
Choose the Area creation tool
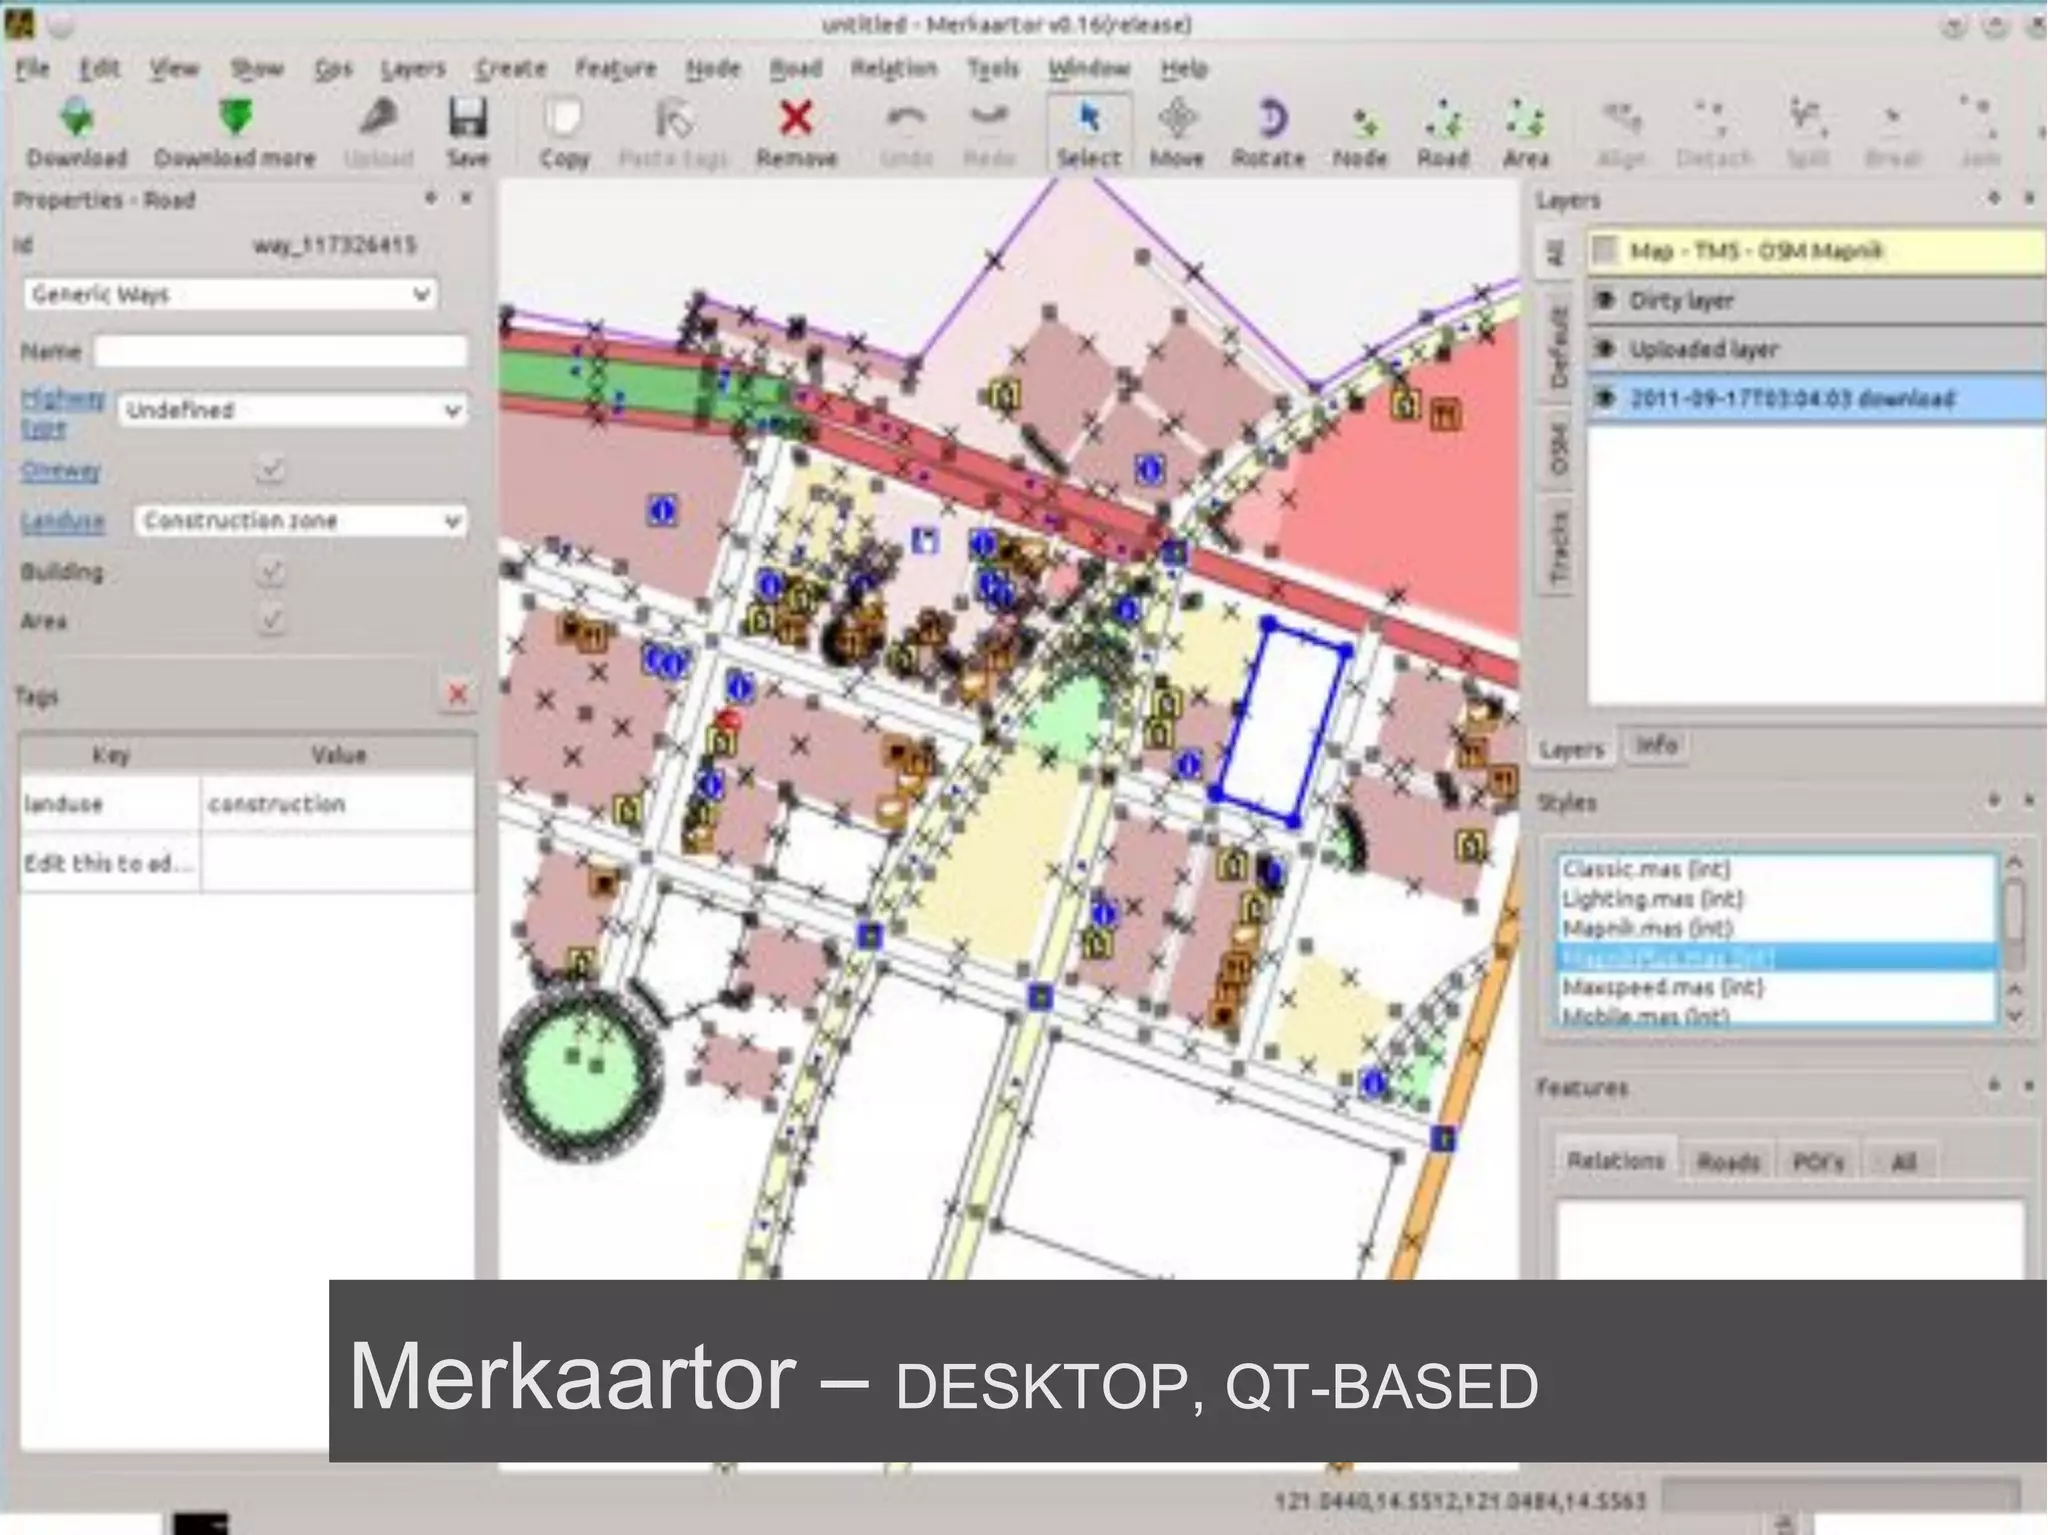[x=1526, y=133]
